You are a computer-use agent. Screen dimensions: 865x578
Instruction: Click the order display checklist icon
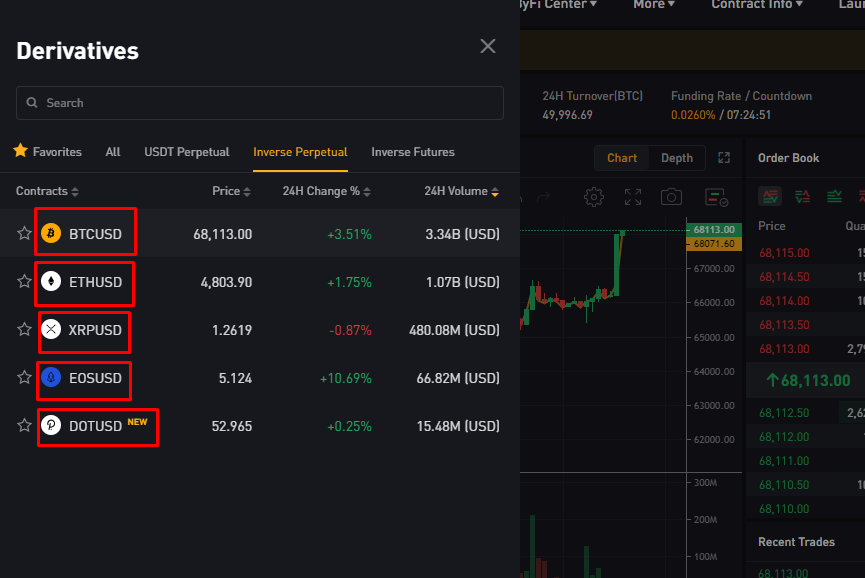coord(717,197)
